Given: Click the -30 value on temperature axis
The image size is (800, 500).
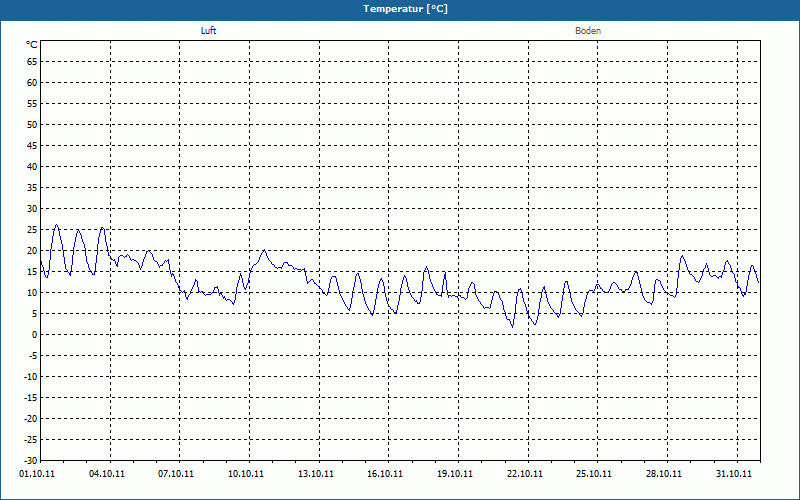Looking at the screenshot, I should tap(31, 461).
